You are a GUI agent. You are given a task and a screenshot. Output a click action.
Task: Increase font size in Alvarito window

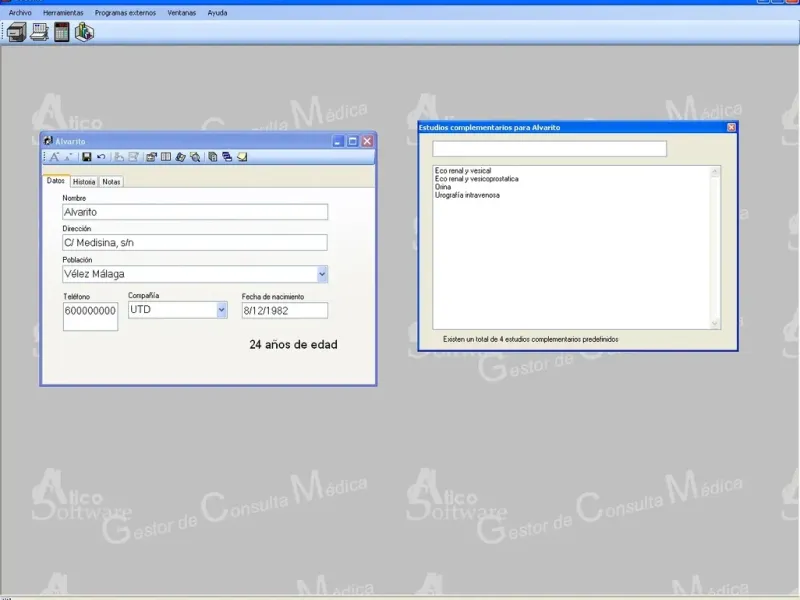coord(55,157)
